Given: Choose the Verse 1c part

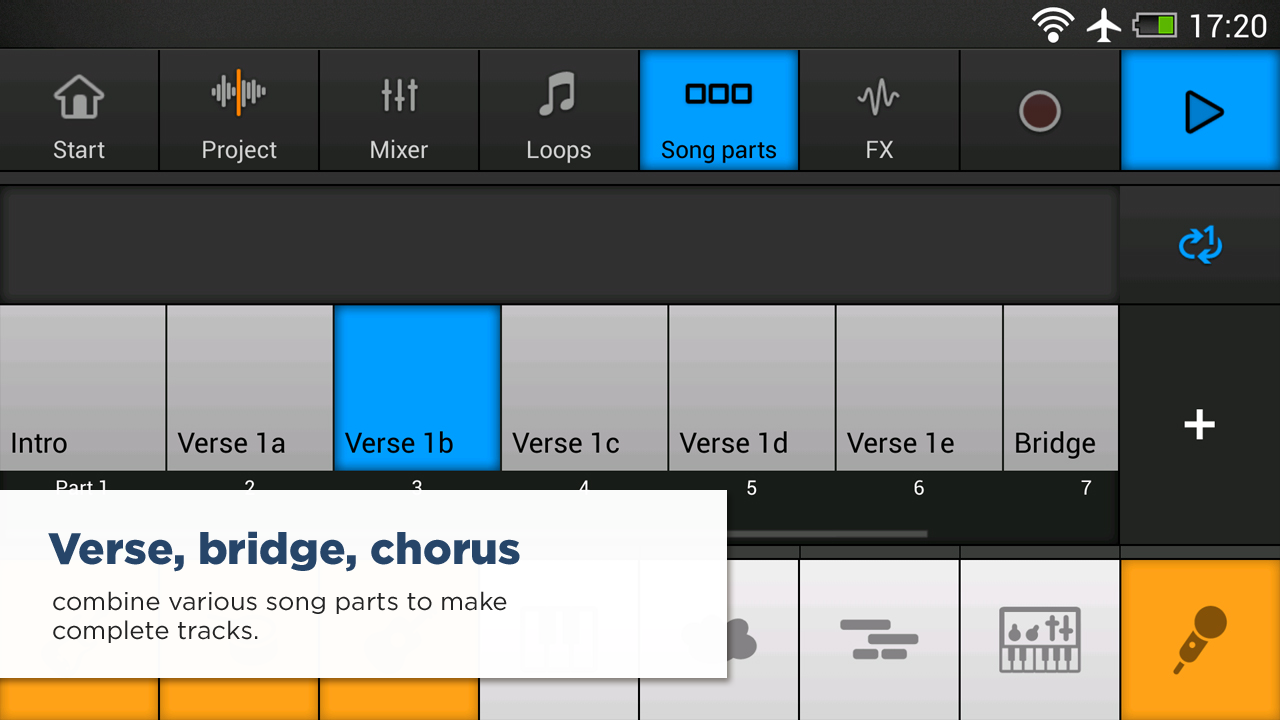Looking at the screenshot, I should 584,388.
